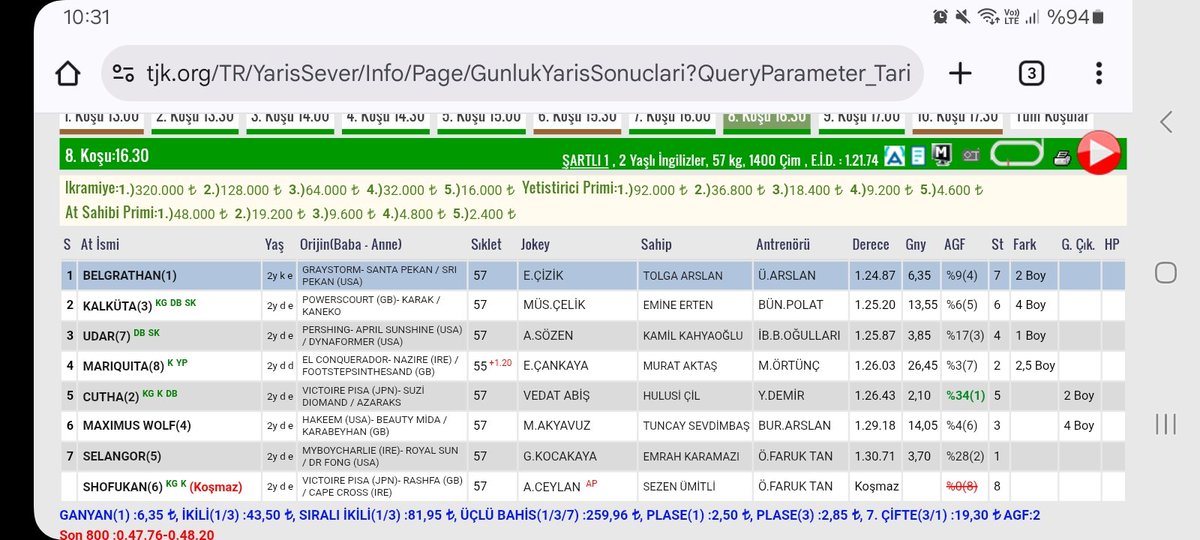Open the browser three-dot menu

[x=1099, y=73]
